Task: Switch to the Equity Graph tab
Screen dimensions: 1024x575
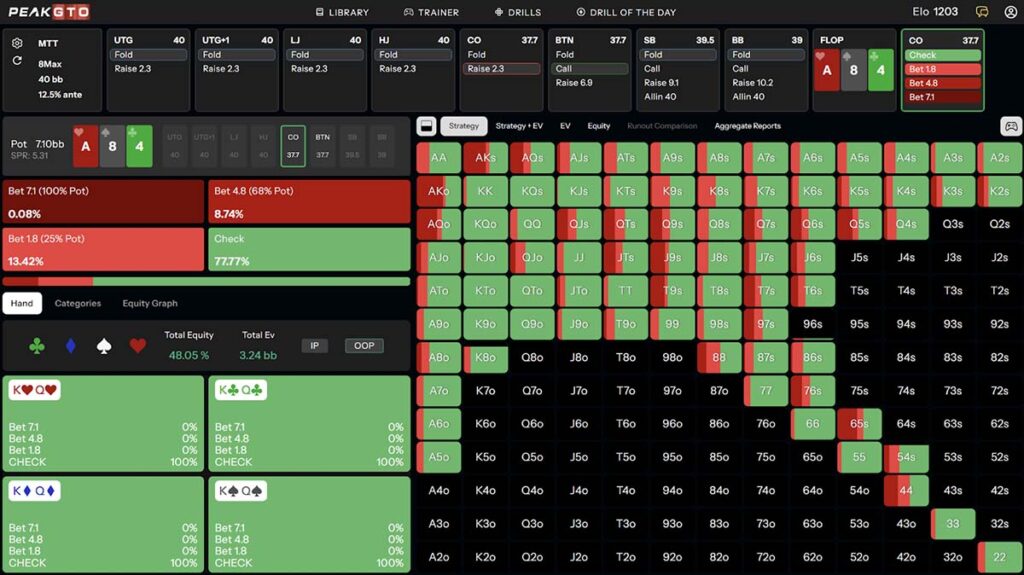Action: pos(149,303)
